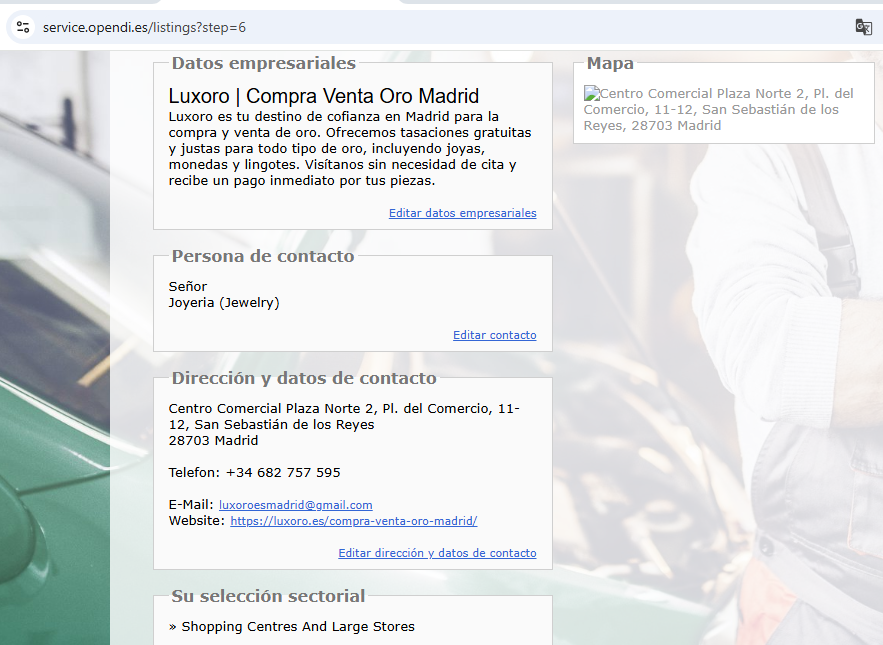Click the Editar datos empresariales link
The width and height of the screenshot is (883, 645).
click(x=462, y=213)
